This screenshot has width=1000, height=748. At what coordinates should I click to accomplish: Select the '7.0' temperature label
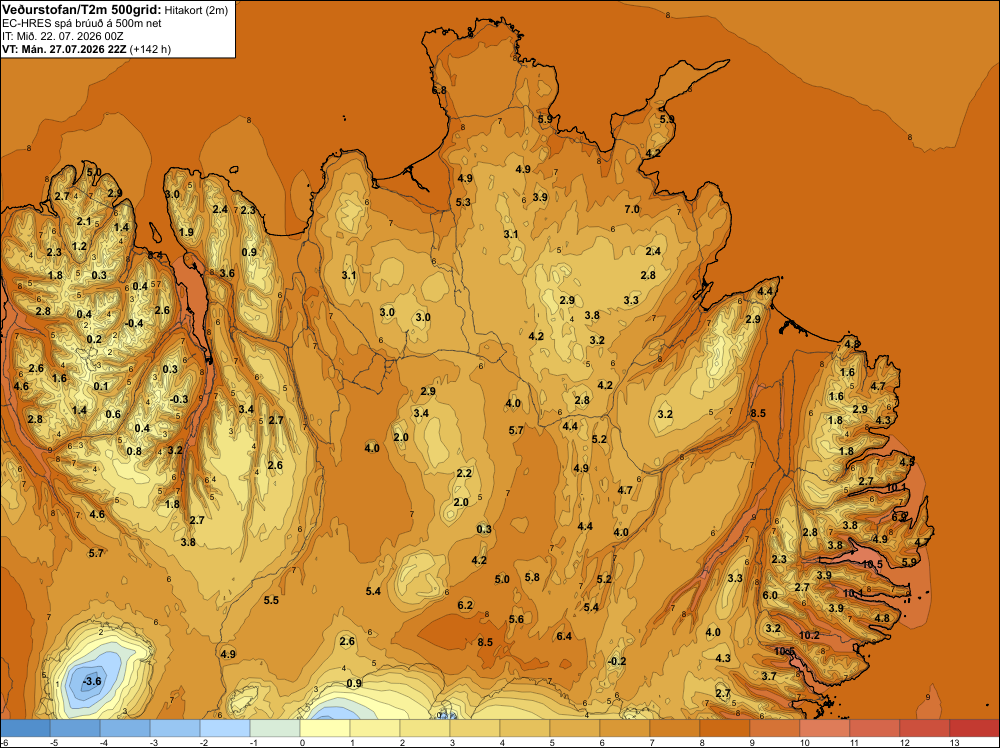tap(631, 209)
